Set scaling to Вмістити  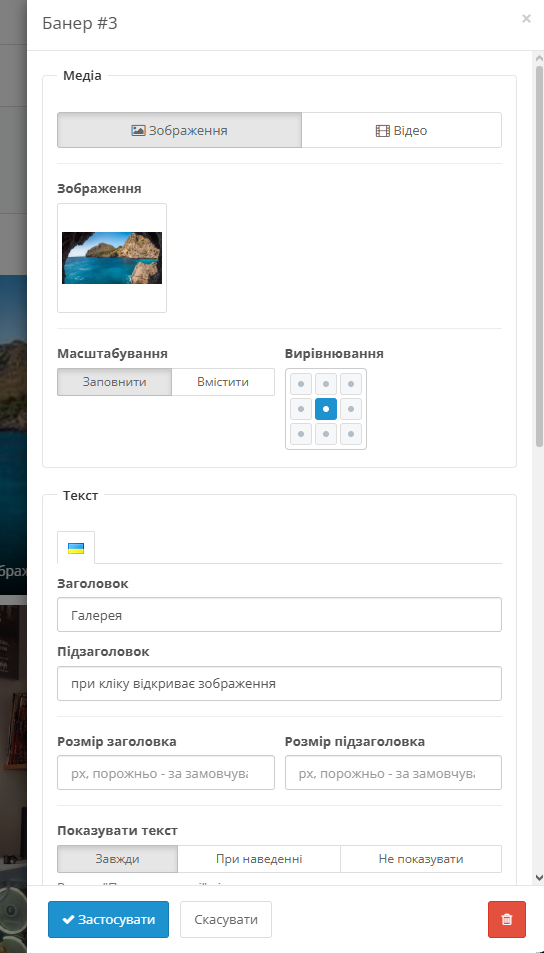223,382
